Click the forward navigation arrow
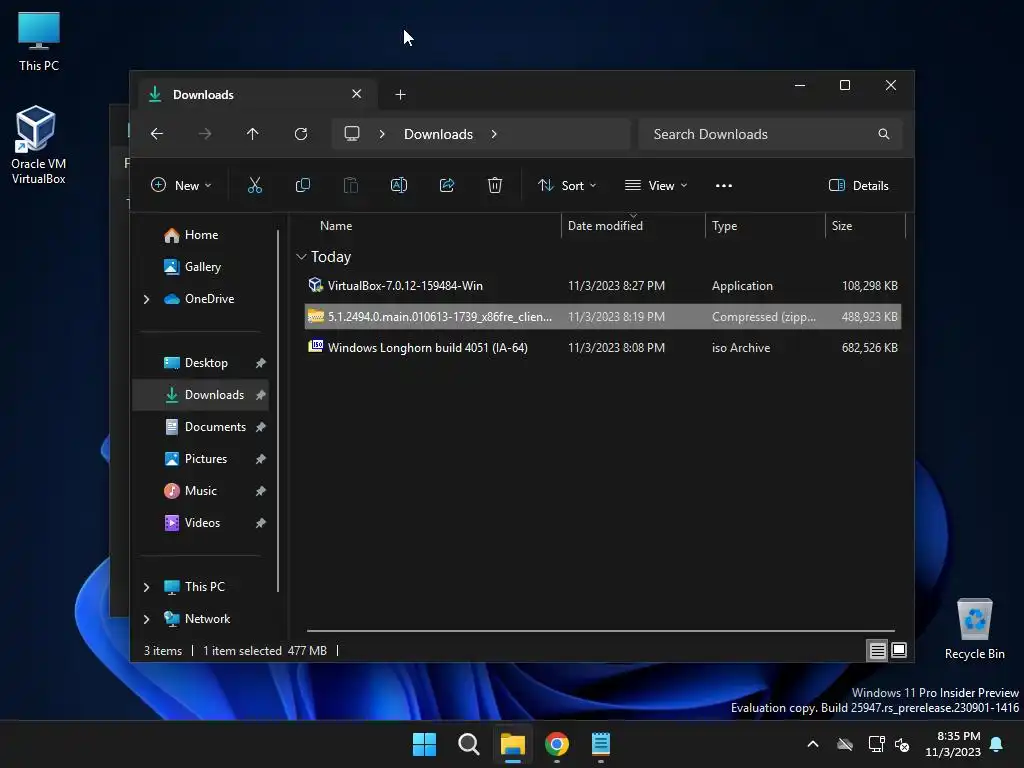 (205, 134)
